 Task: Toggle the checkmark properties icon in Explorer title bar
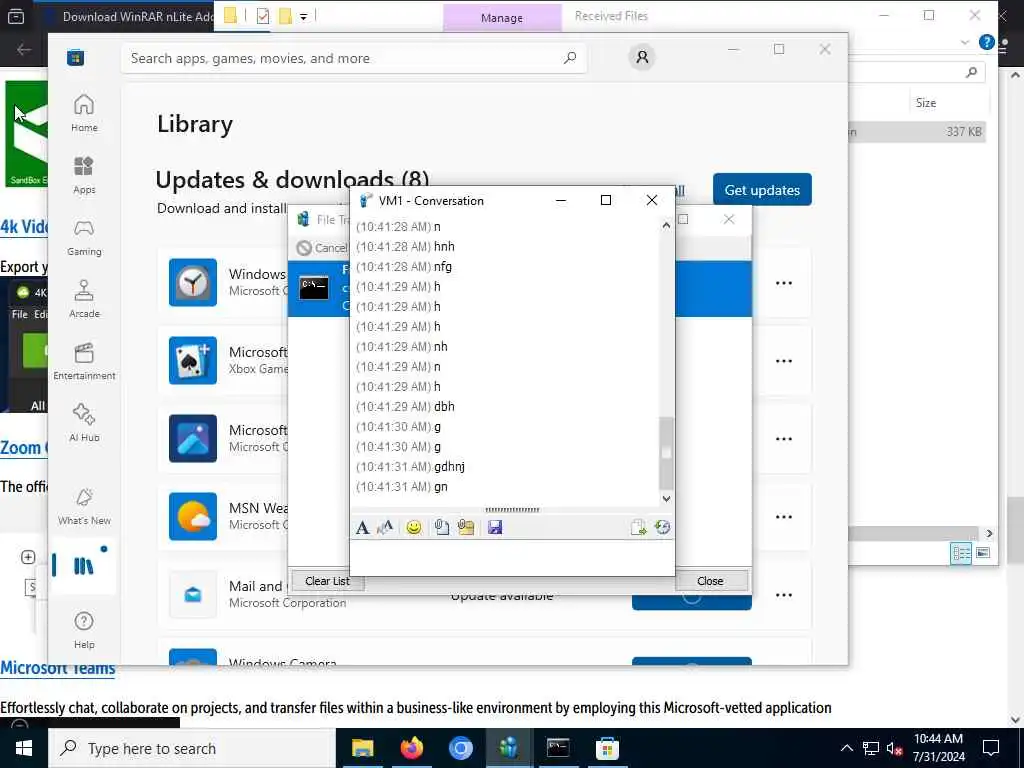pos(263,16)
